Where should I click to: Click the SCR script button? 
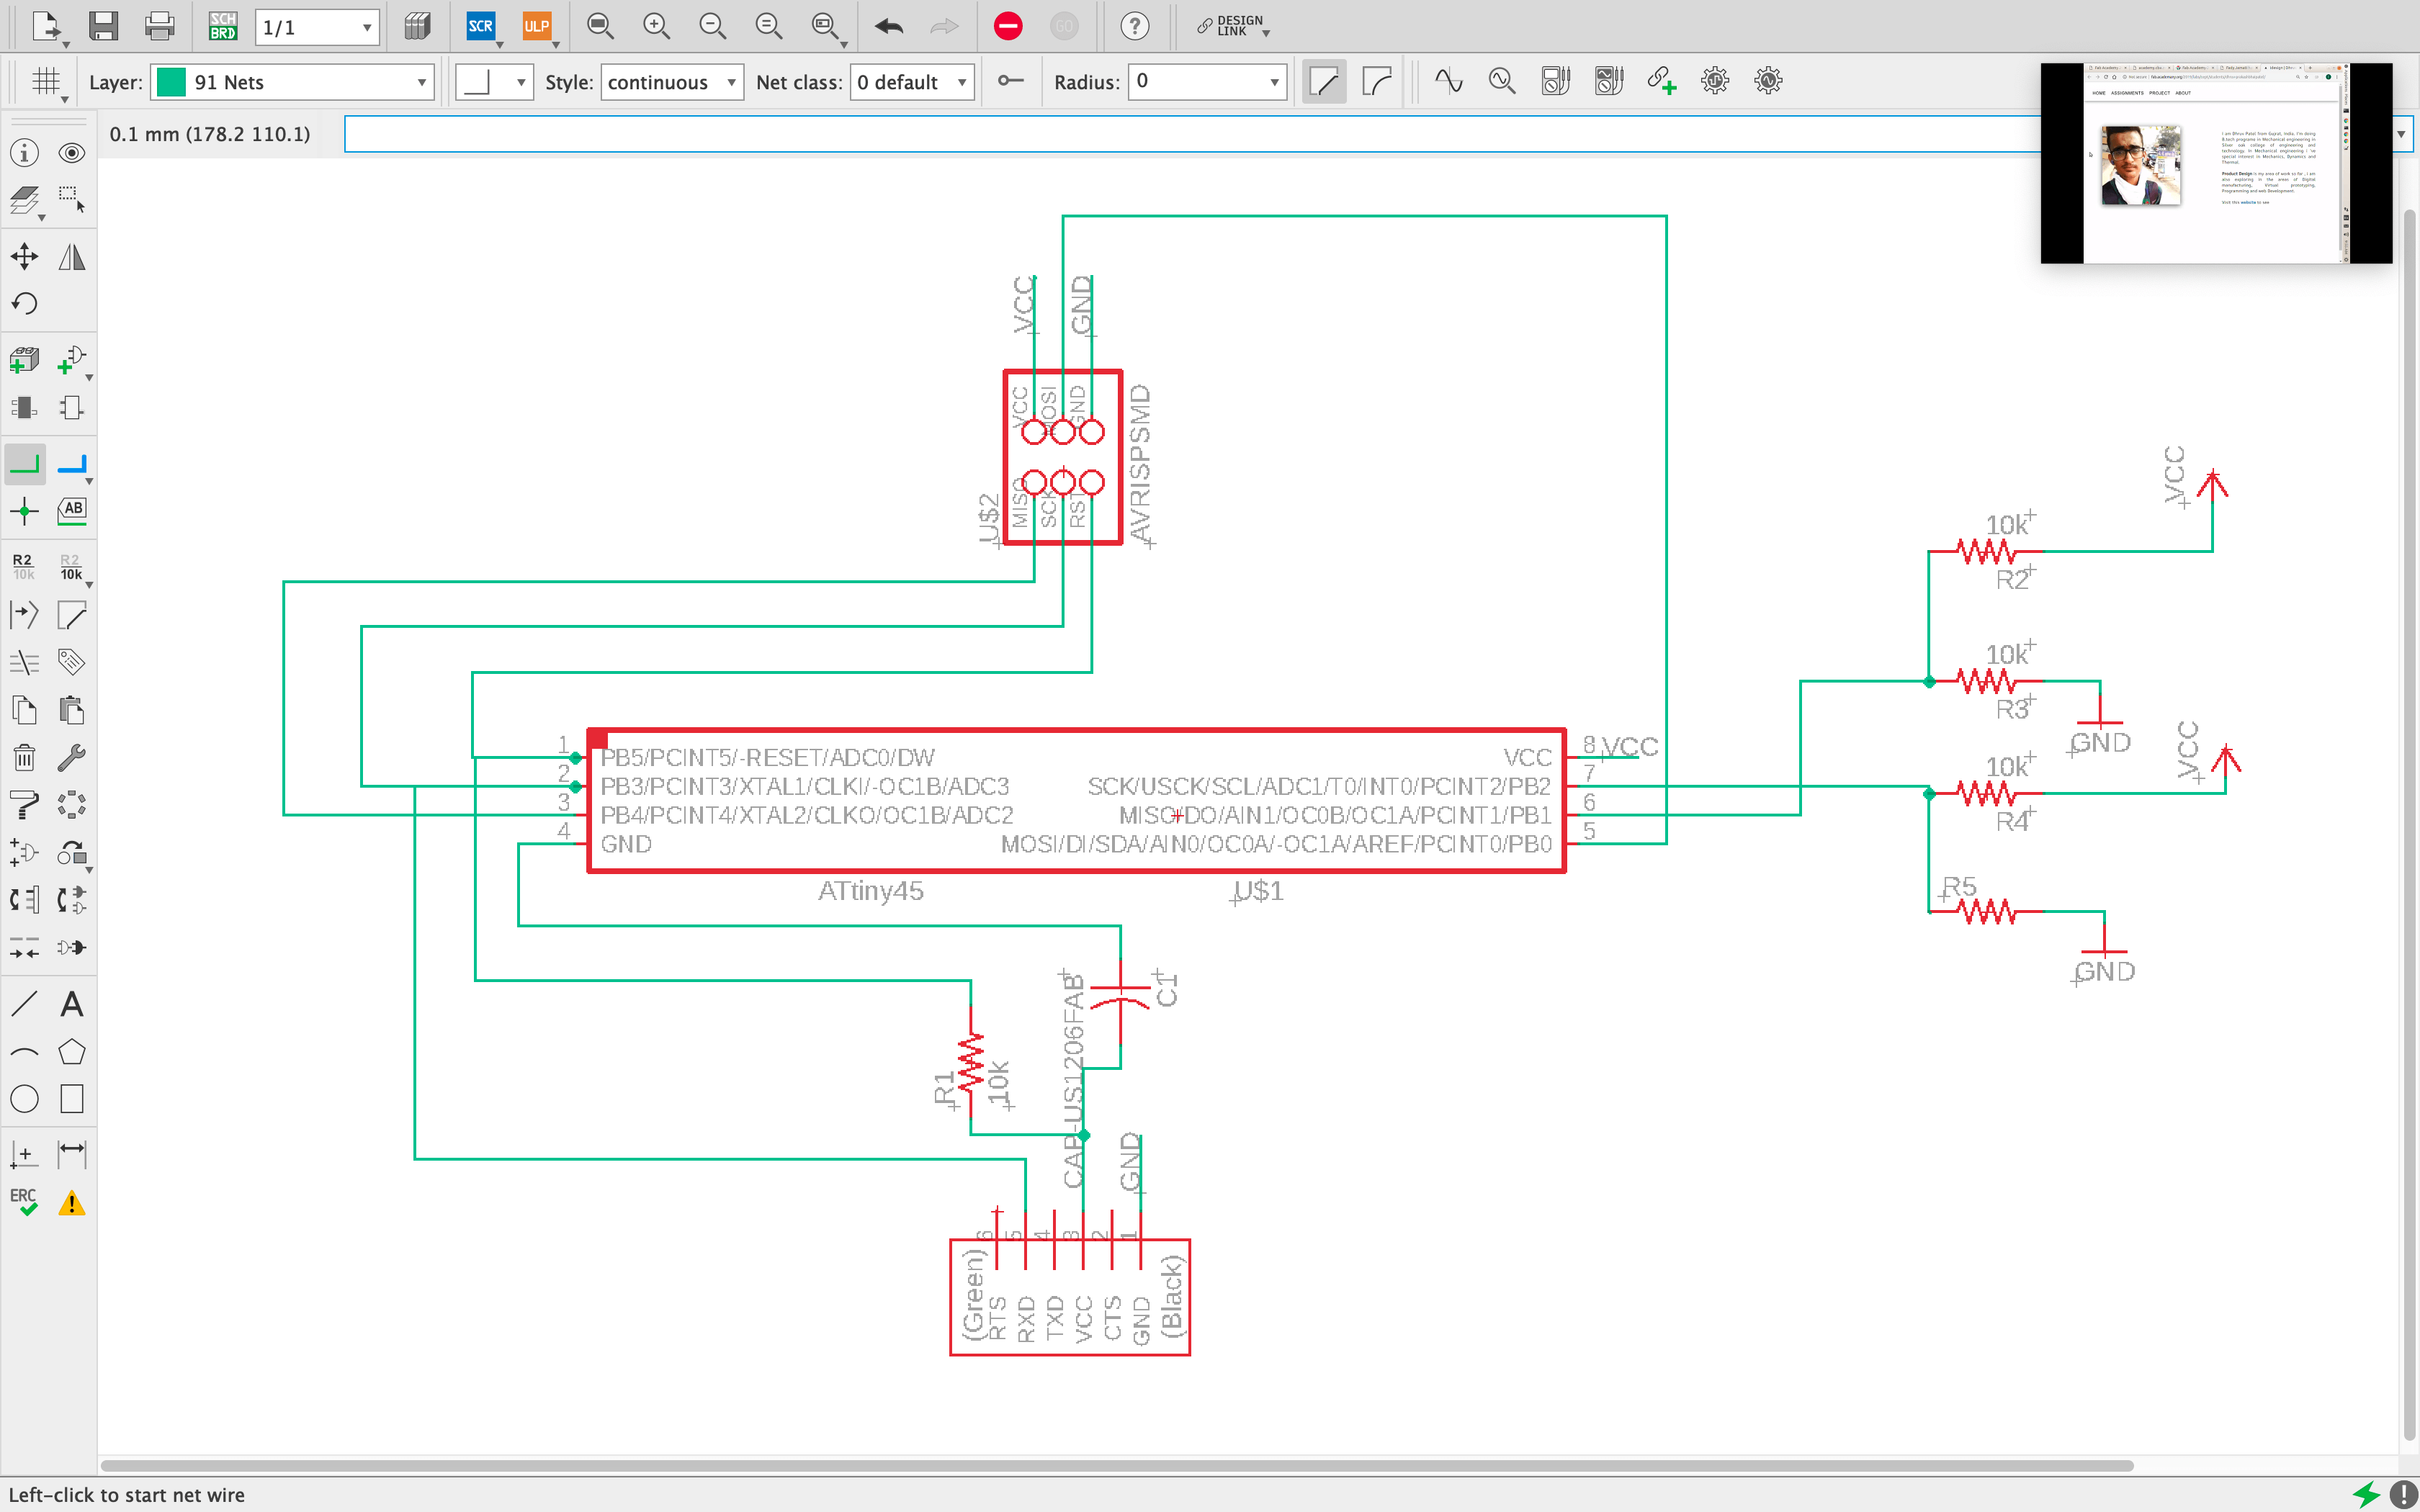[481, 27]
